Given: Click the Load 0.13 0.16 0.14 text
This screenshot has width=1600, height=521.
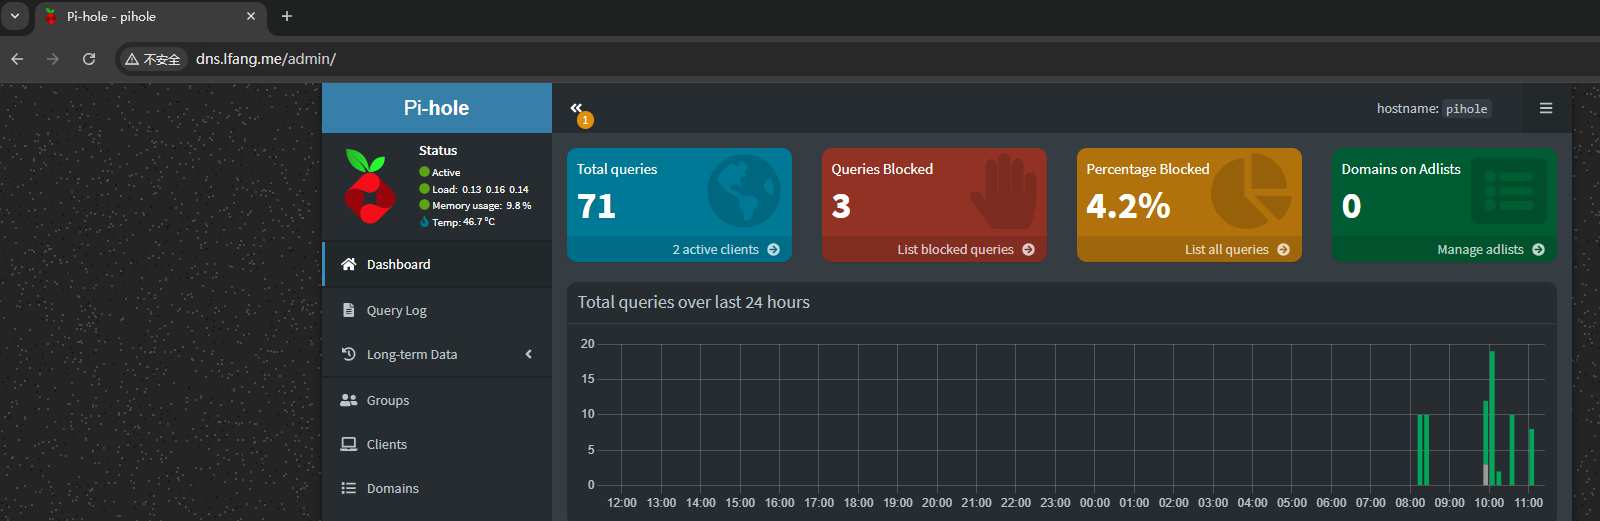Looking at the screenshot, I should point(480,189).
